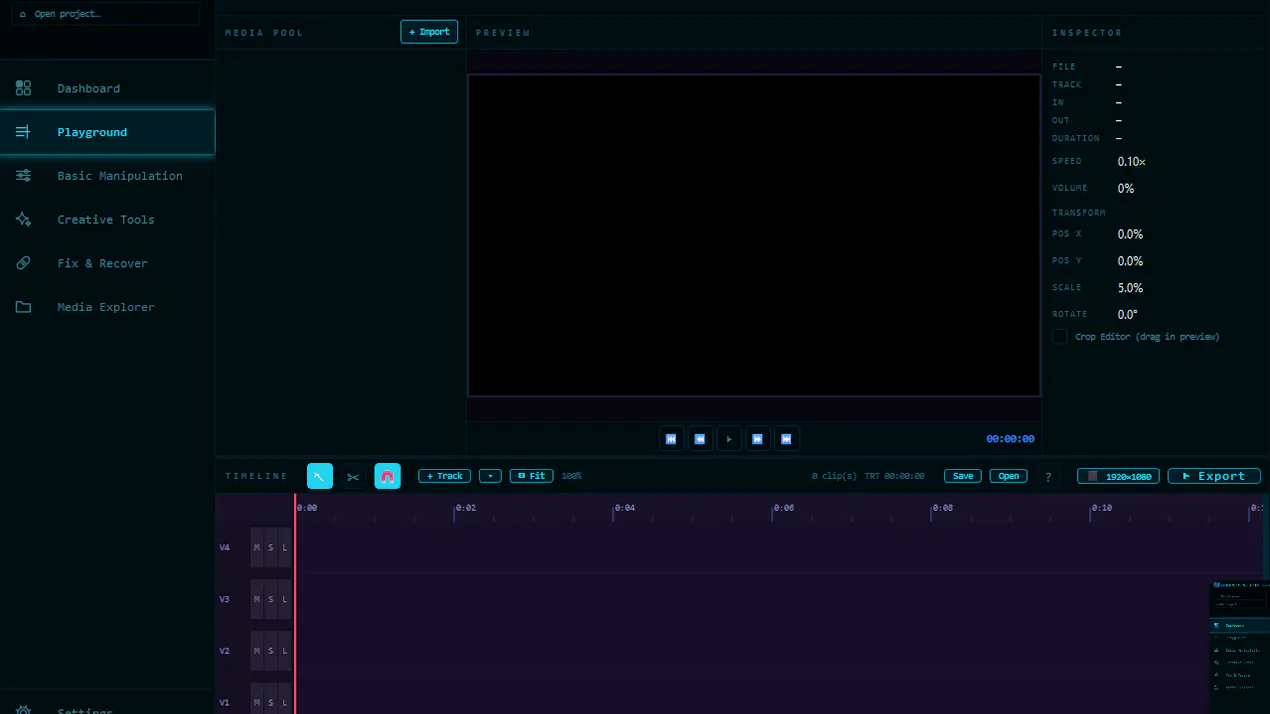Click the V4 track label
Viewport: 1270px width, 714px height.
coord(225,548)
